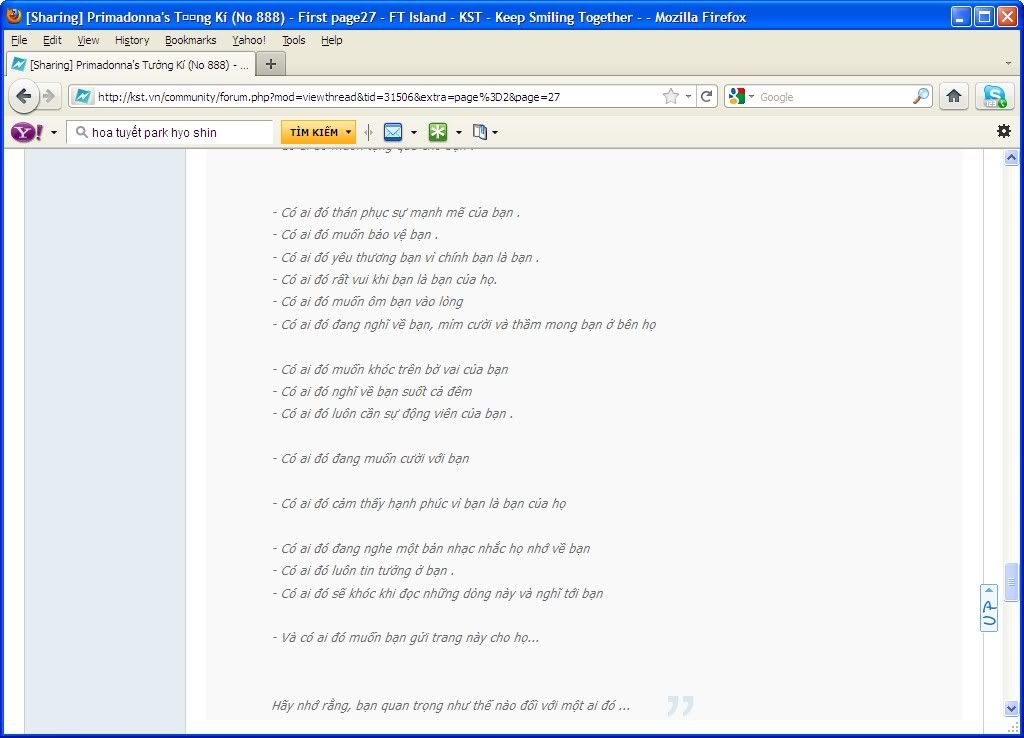The height and width of the screenshot is (738, 1024).
Task: Click text 'Có ai đó yêu thương bạn vì chính bạn'
Action: [x=406, y=257]
